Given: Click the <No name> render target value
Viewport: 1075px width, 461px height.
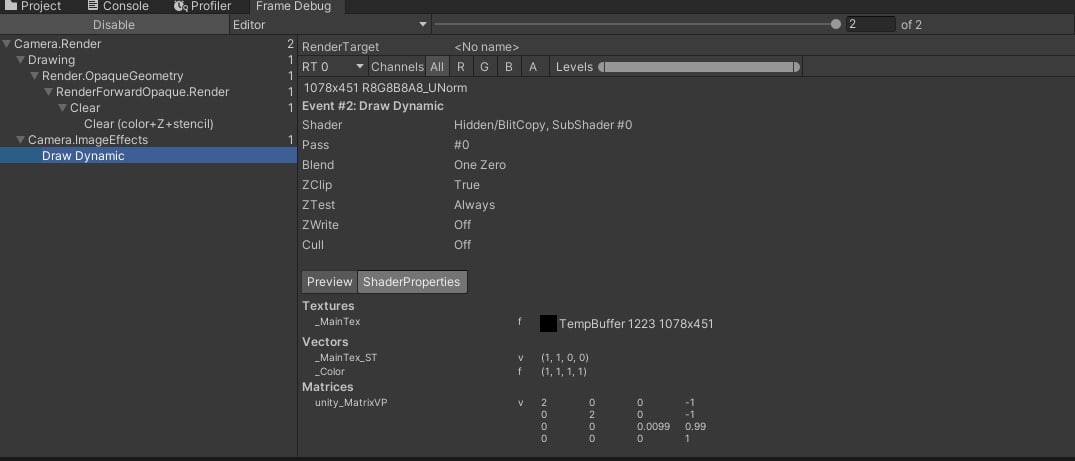Looking at the screenshot, I should (x=487, y=47).
